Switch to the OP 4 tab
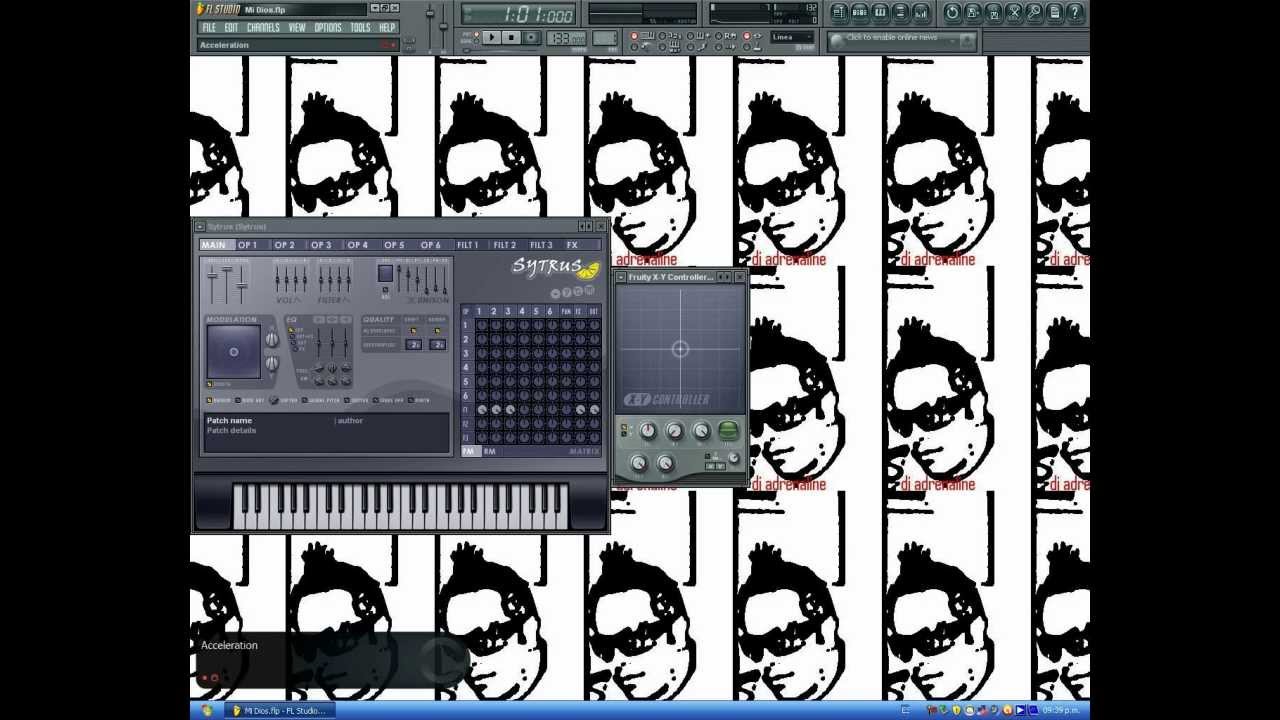 [357, 245]
